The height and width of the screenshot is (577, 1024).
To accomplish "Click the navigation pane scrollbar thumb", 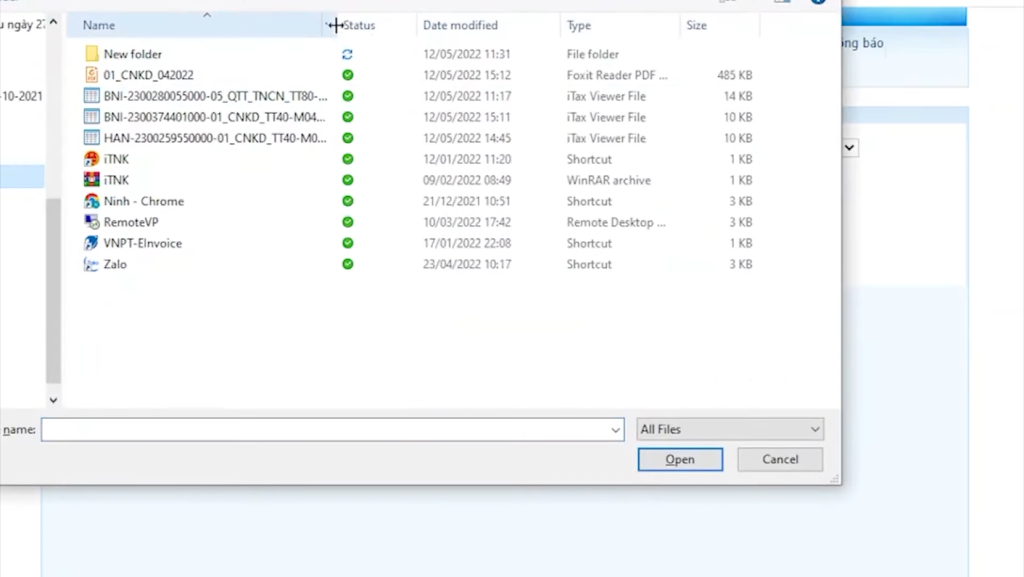I will tap(54, 290).
